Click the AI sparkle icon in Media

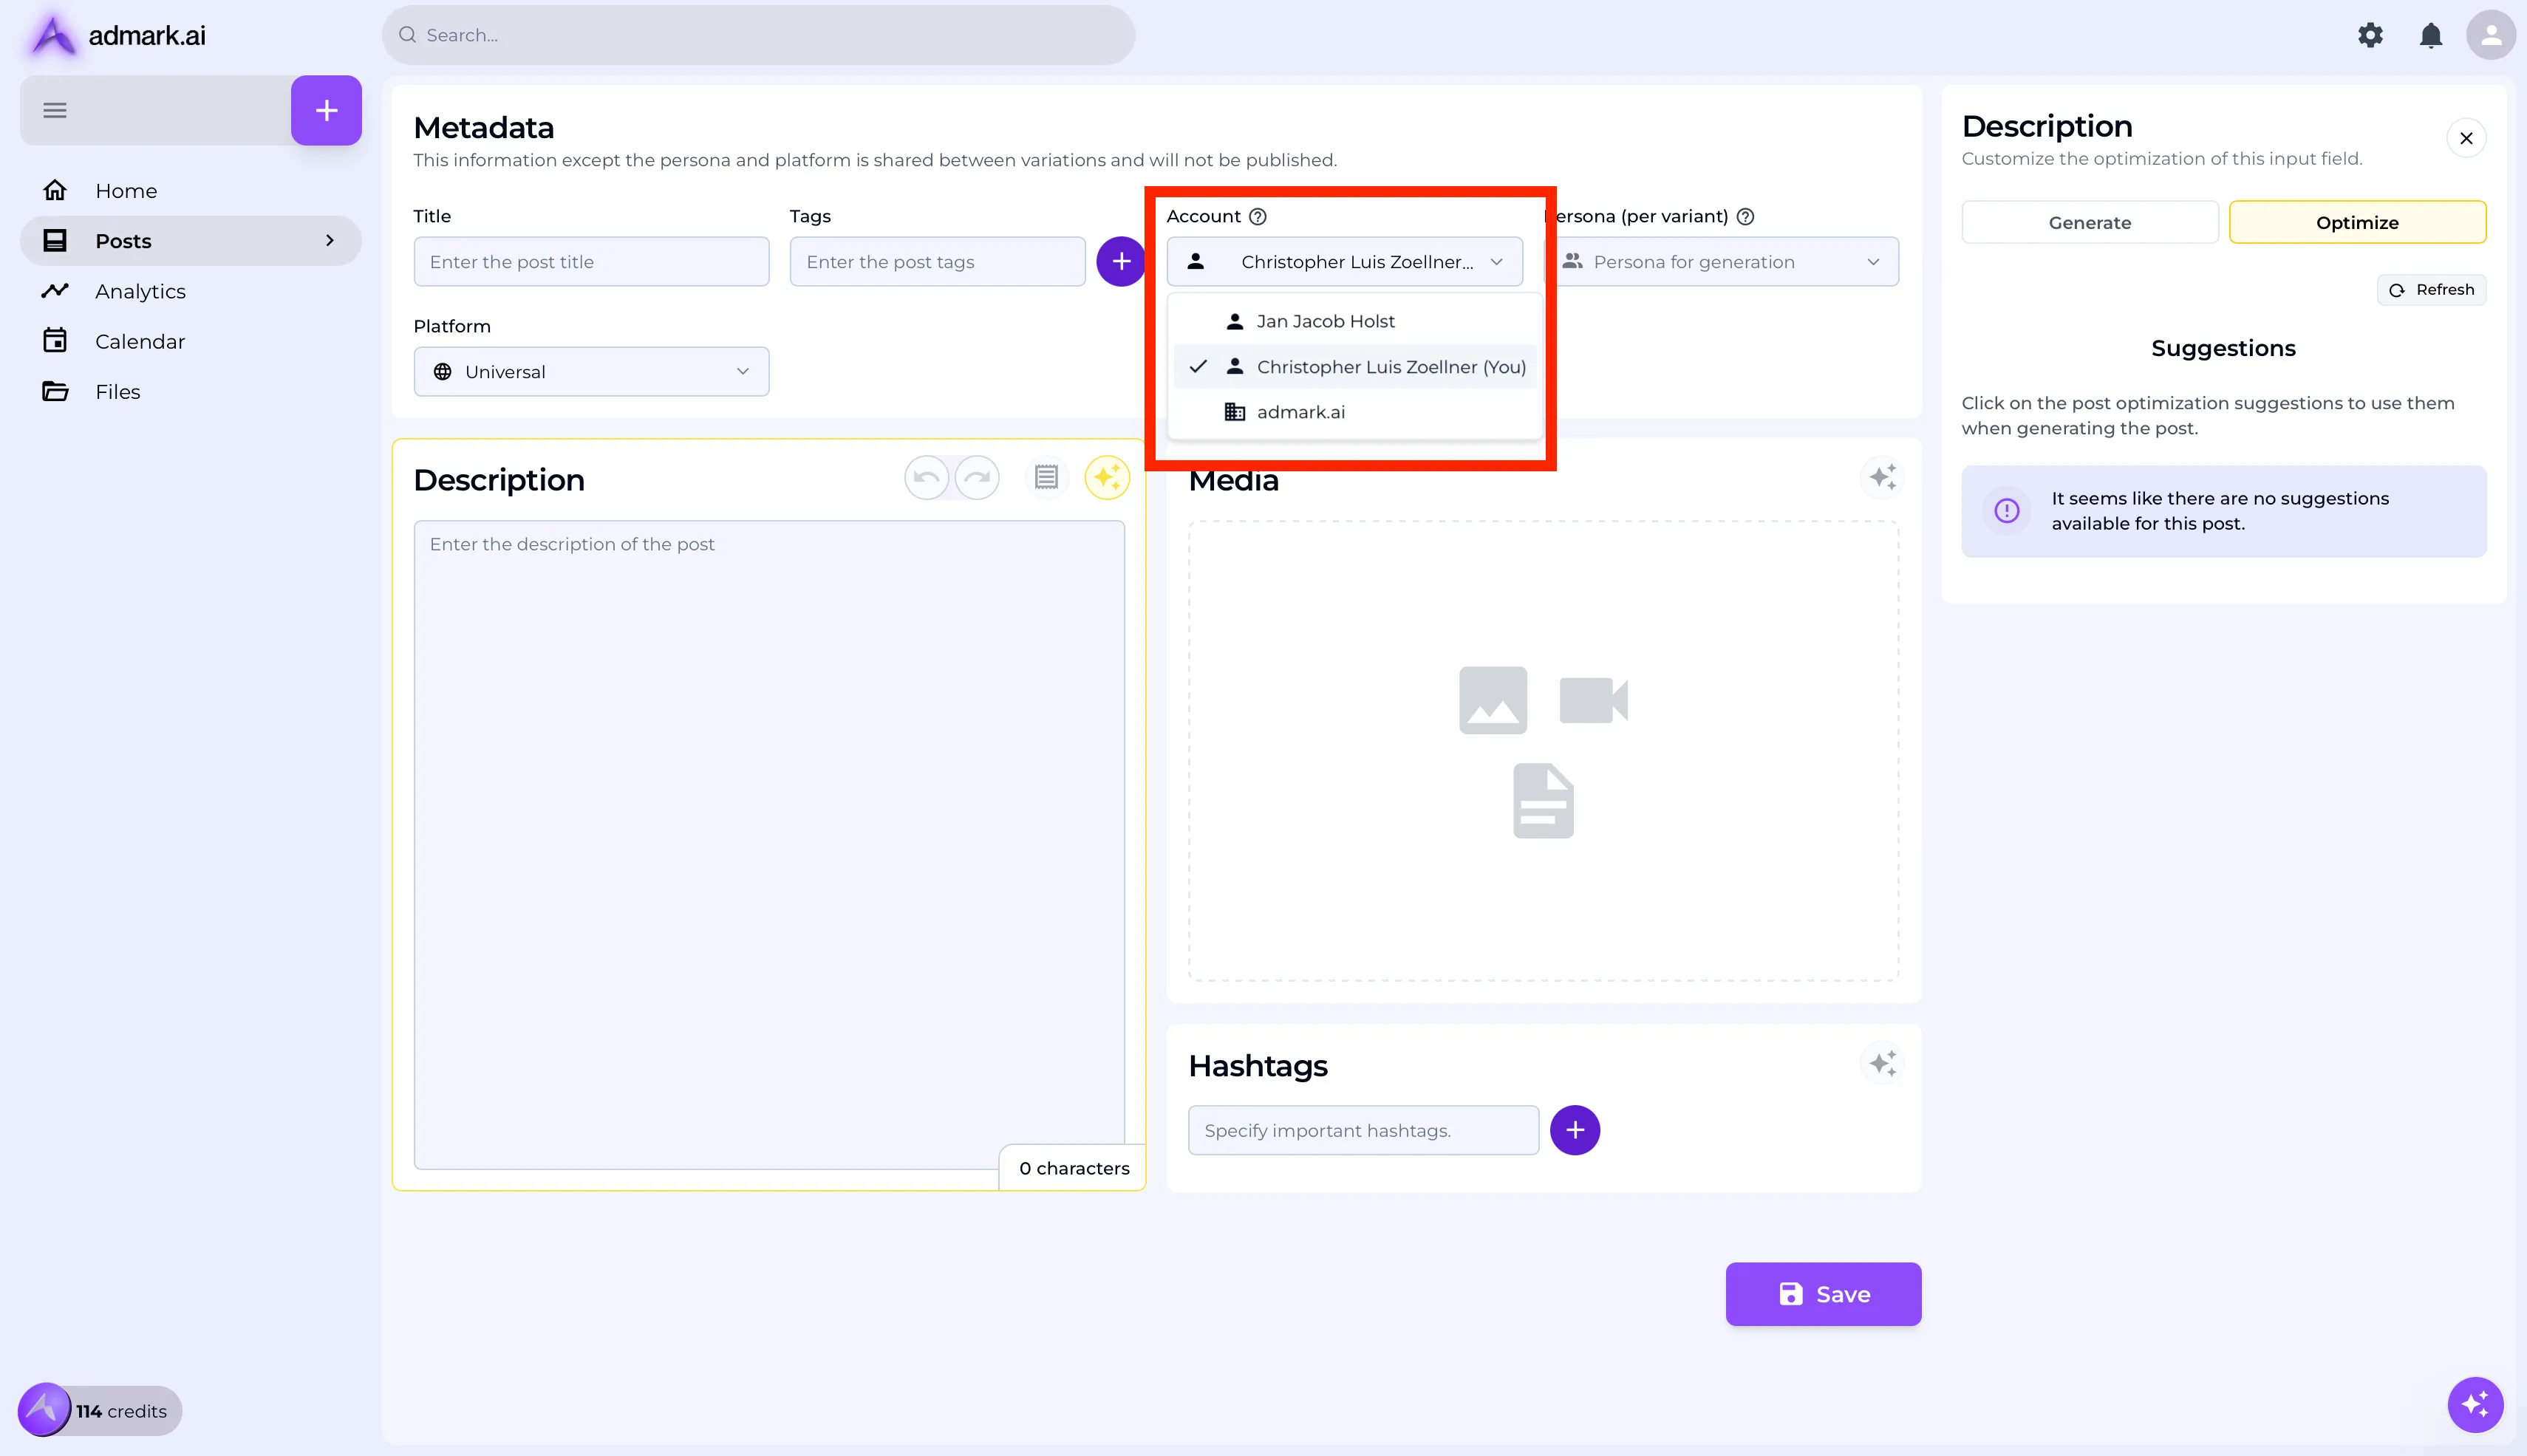pyautogui.click(x=1882, y=477)
